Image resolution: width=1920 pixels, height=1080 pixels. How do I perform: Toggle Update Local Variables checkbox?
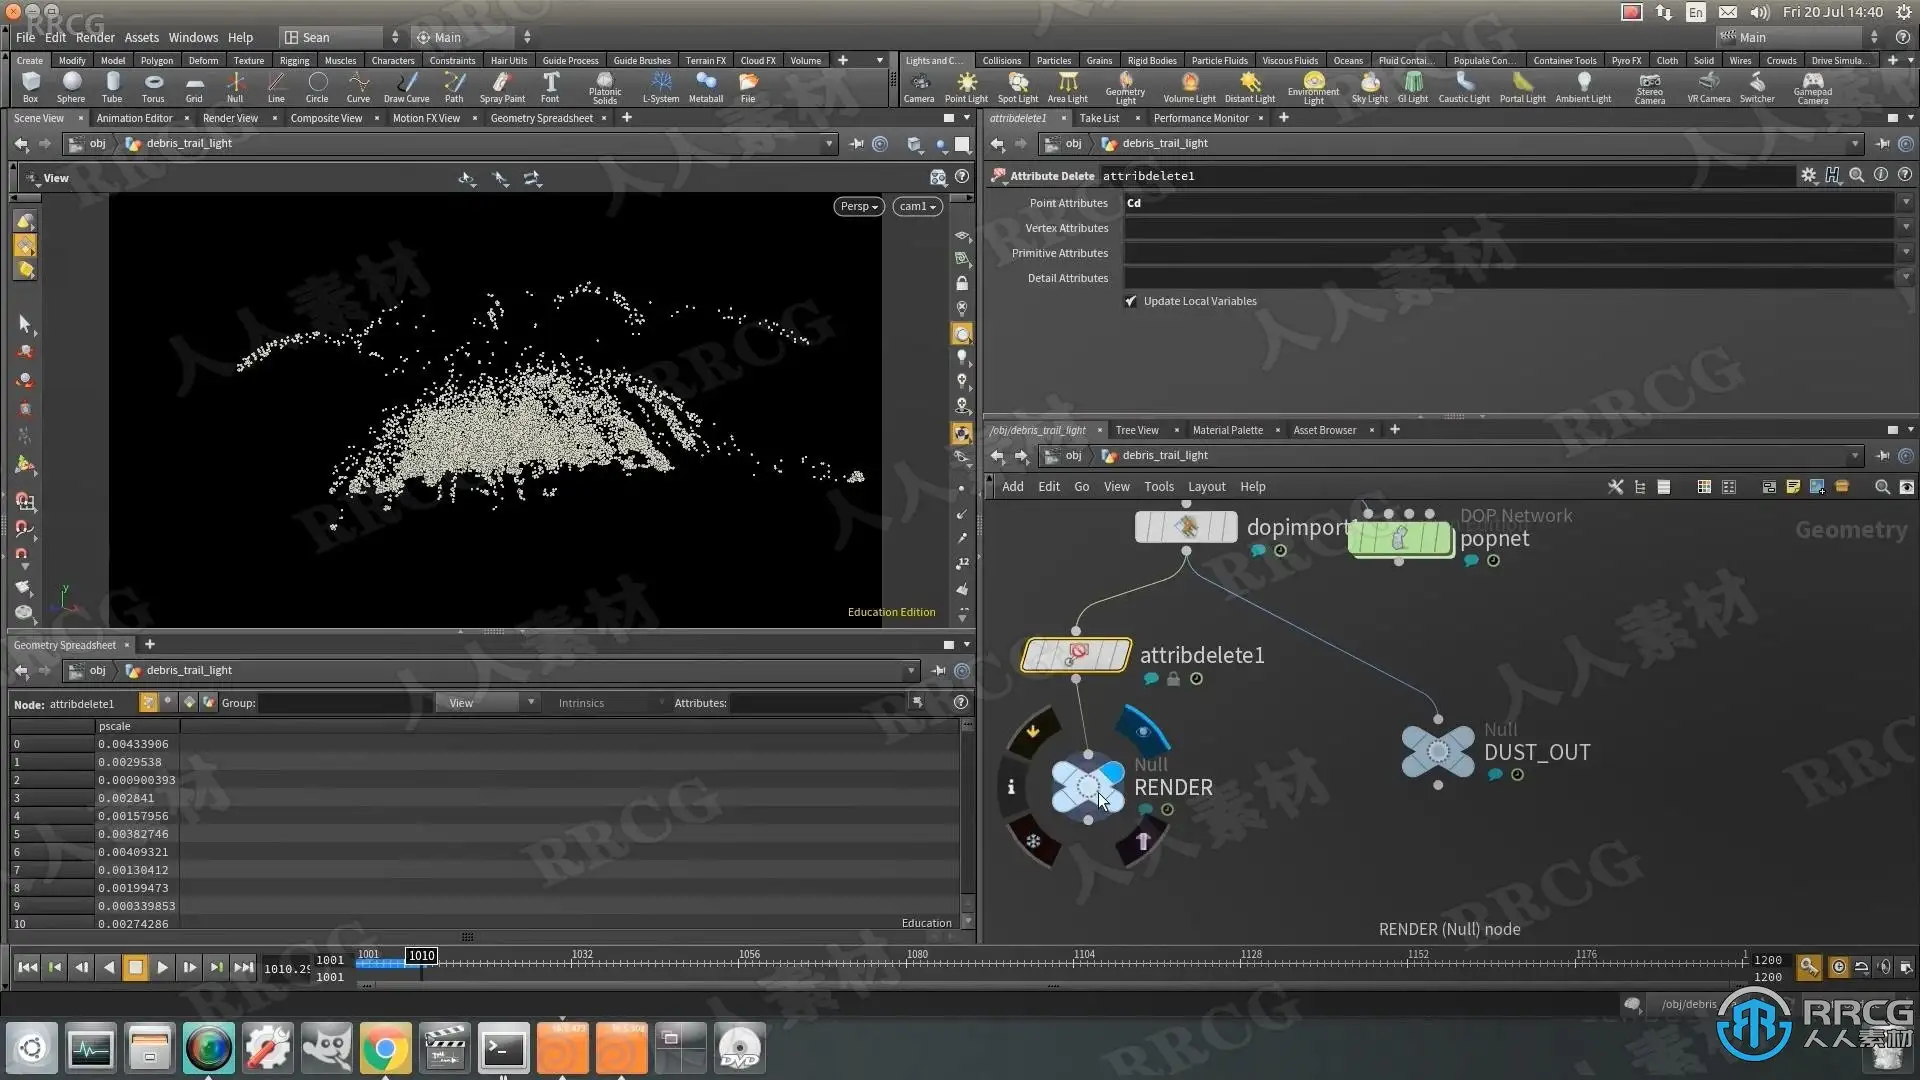1131,301
